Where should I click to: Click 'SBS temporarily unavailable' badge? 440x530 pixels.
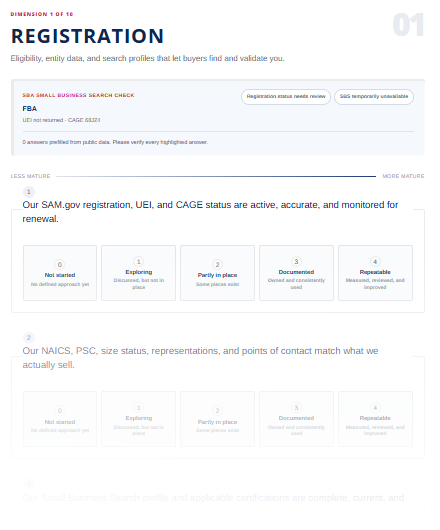pyautogui.click(x=374, y=97)
